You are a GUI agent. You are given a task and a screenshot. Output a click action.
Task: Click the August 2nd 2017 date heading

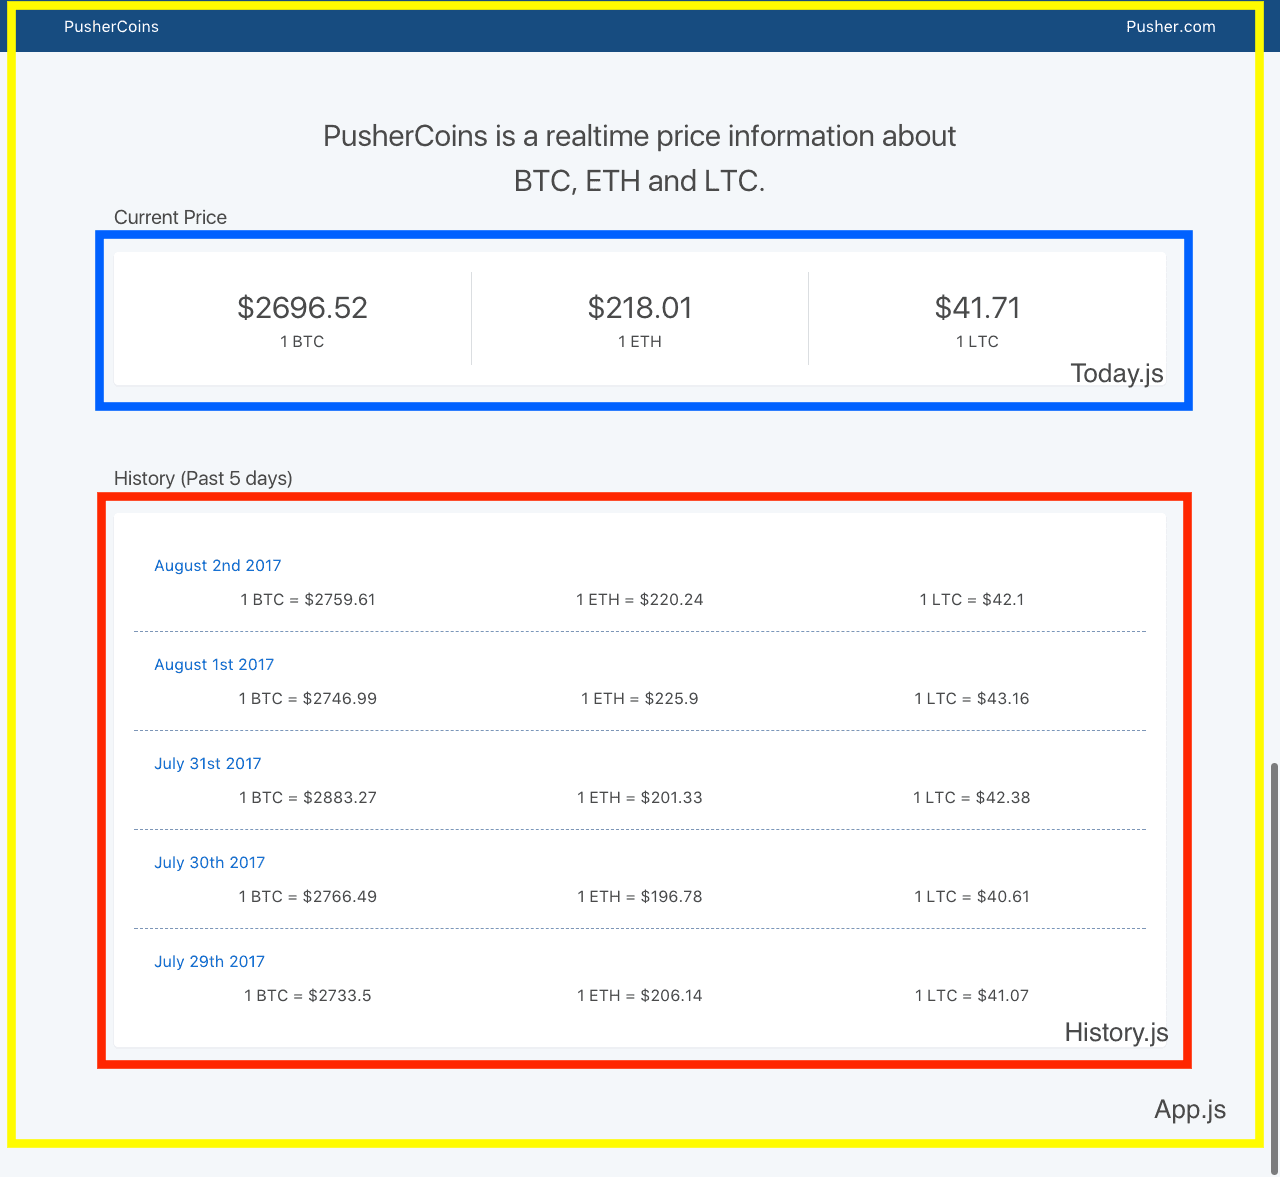[217, 566]
